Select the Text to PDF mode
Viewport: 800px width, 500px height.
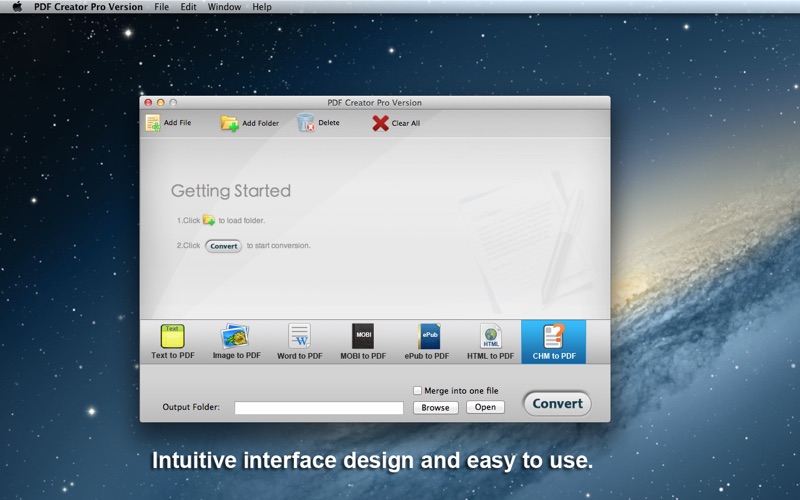(x=172, y=341)
